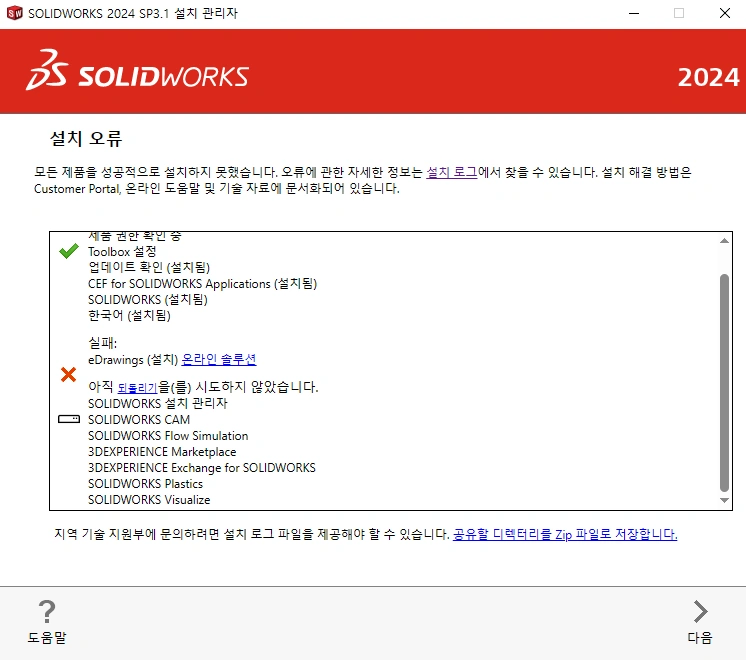This screenshot has width=746, height=660.
Task: Click the red X failure icon
Action: [69, 374]
